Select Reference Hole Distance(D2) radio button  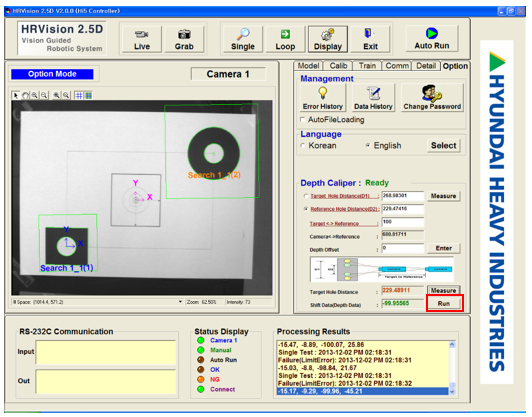[x=306, y=209]
